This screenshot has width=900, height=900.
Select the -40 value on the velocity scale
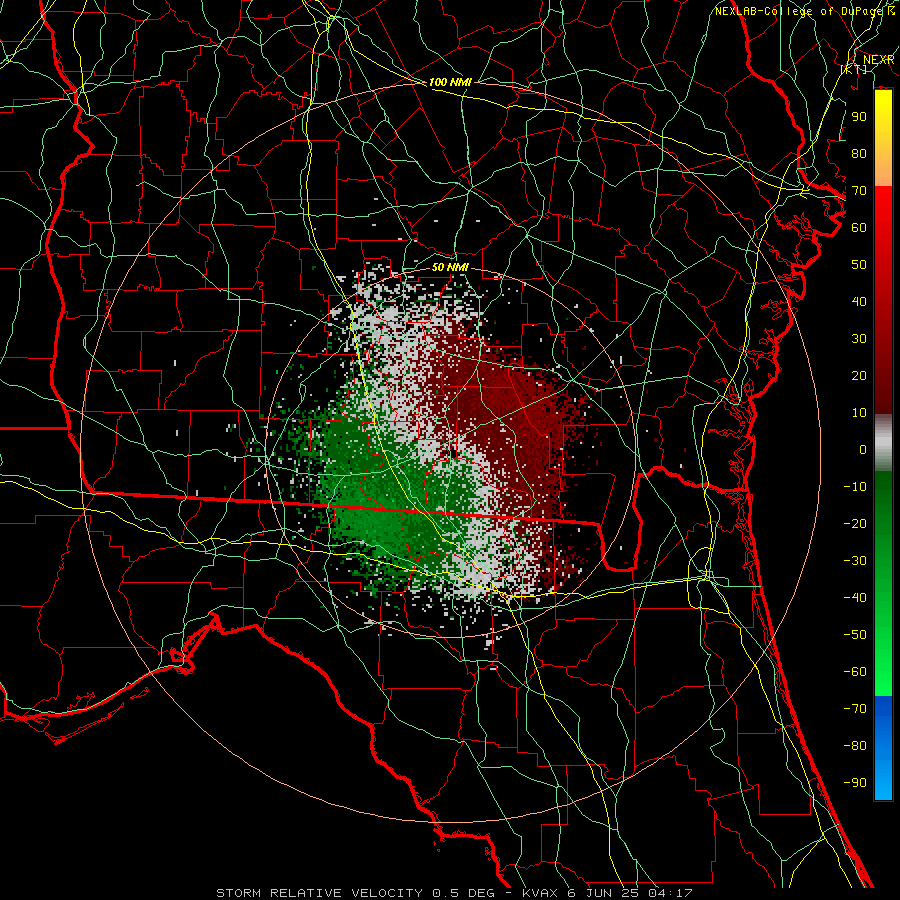point(855,598)
